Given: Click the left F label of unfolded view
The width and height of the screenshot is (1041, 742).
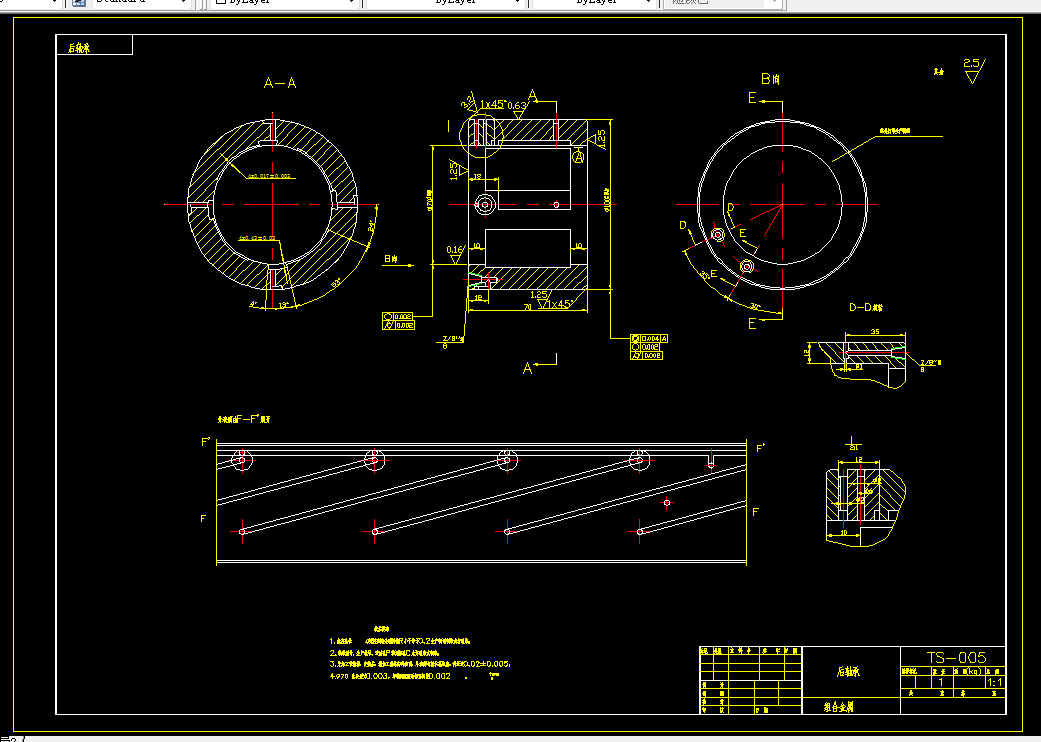Looking at the screenshot, I should (x=203, y=518).
